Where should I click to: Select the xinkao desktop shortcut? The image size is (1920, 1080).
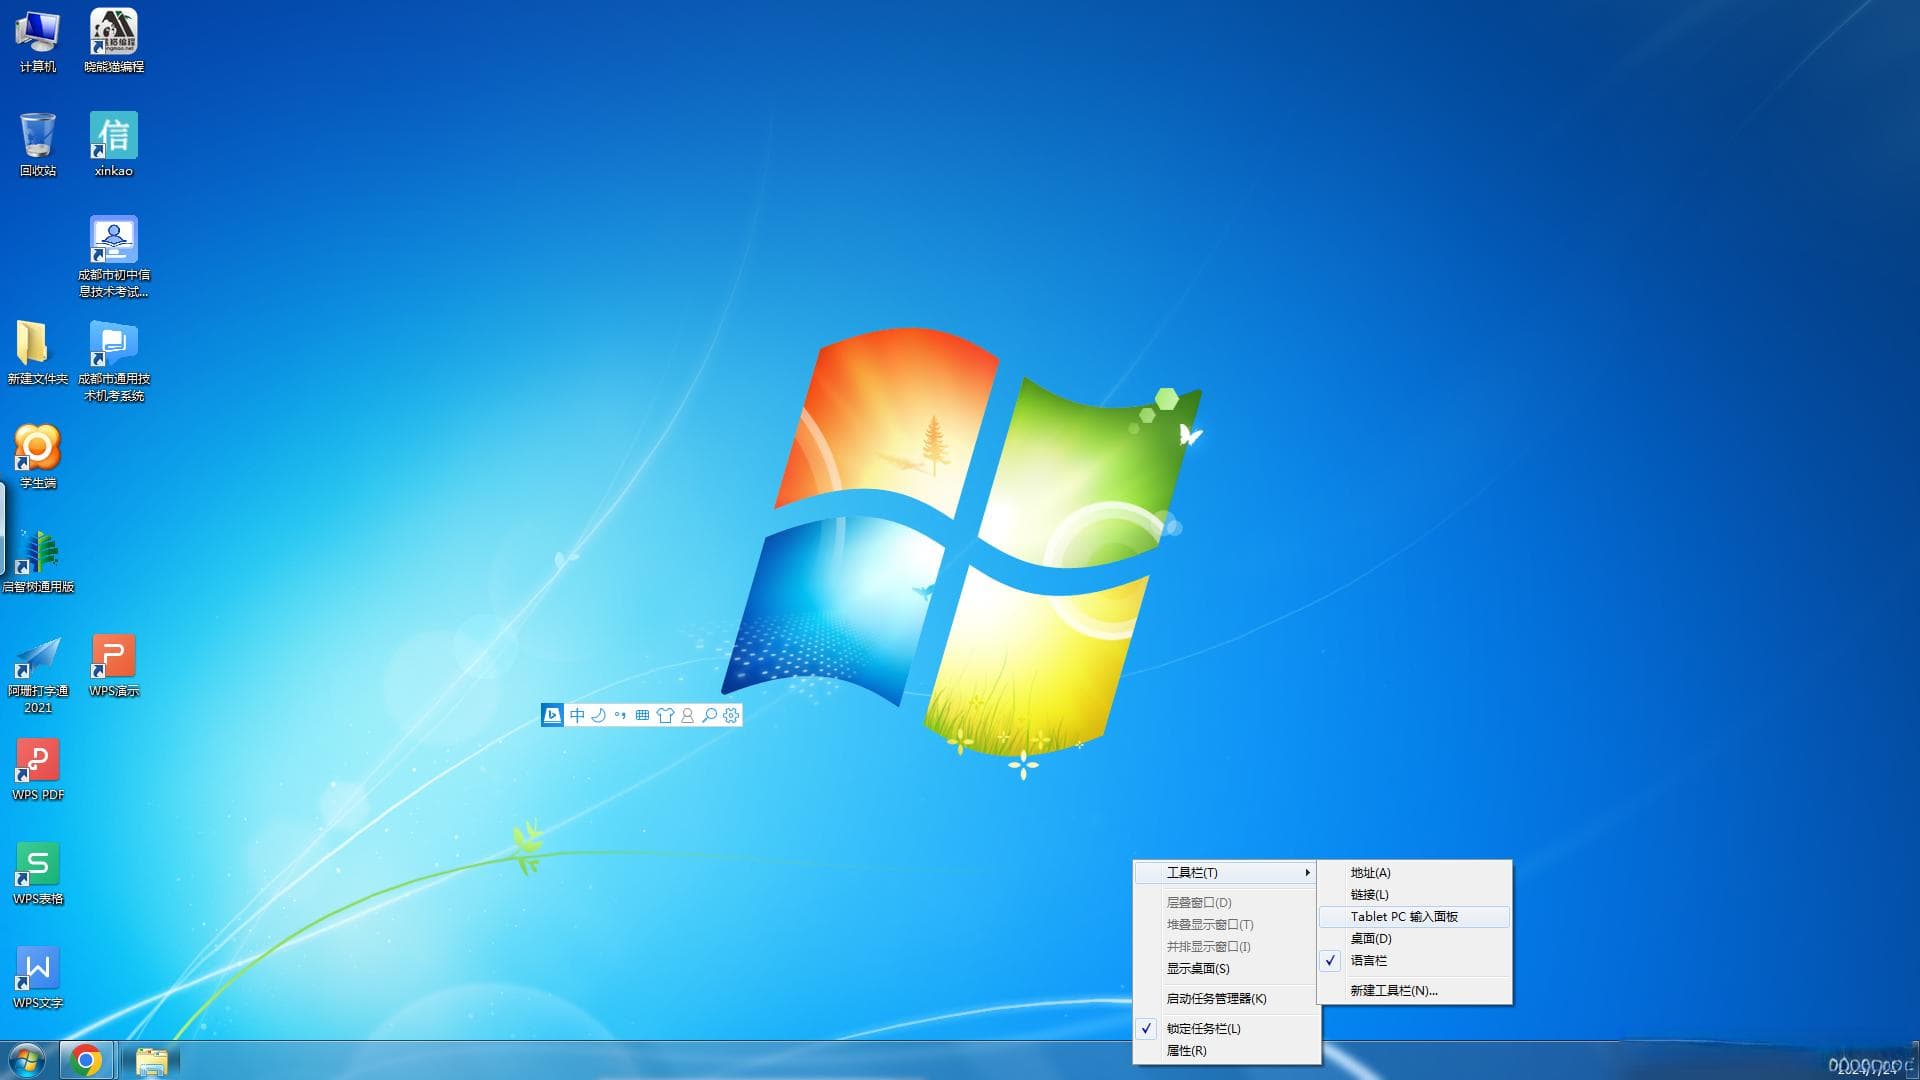pyautogui.click(x=114, y=145)
